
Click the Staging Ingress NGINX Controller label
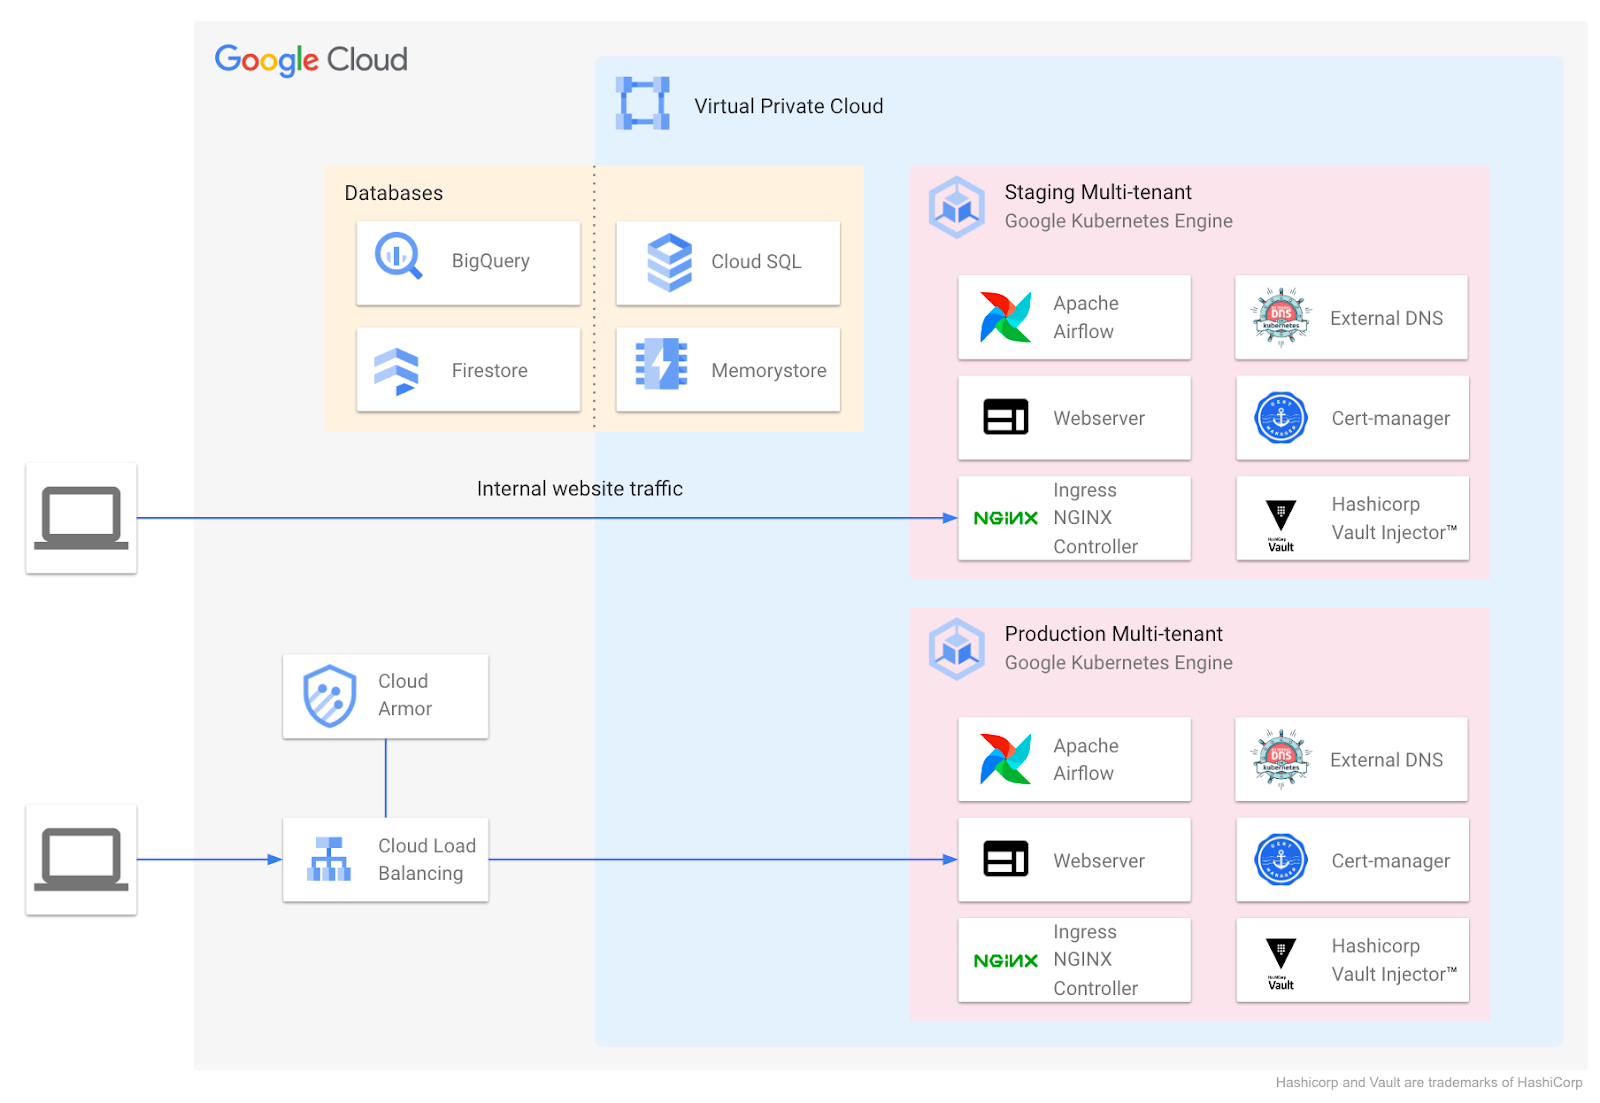click(1095, 518)
